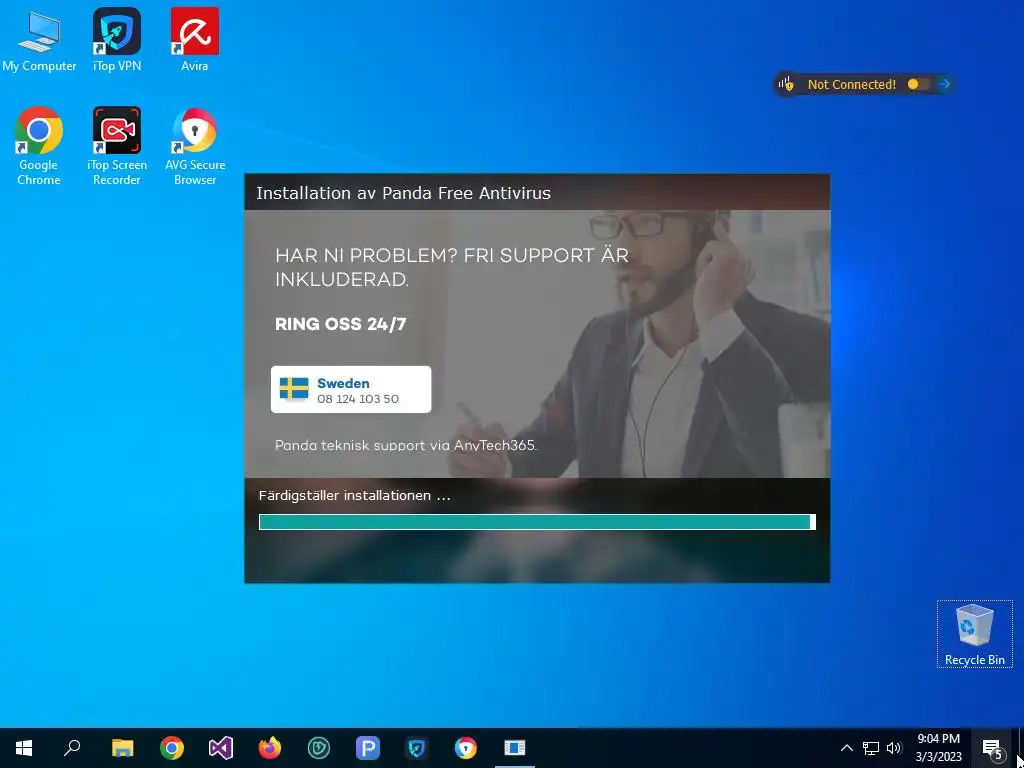Click the Färdigställer installationen status text
This screenshot has width=1024, height=768.
354,496
